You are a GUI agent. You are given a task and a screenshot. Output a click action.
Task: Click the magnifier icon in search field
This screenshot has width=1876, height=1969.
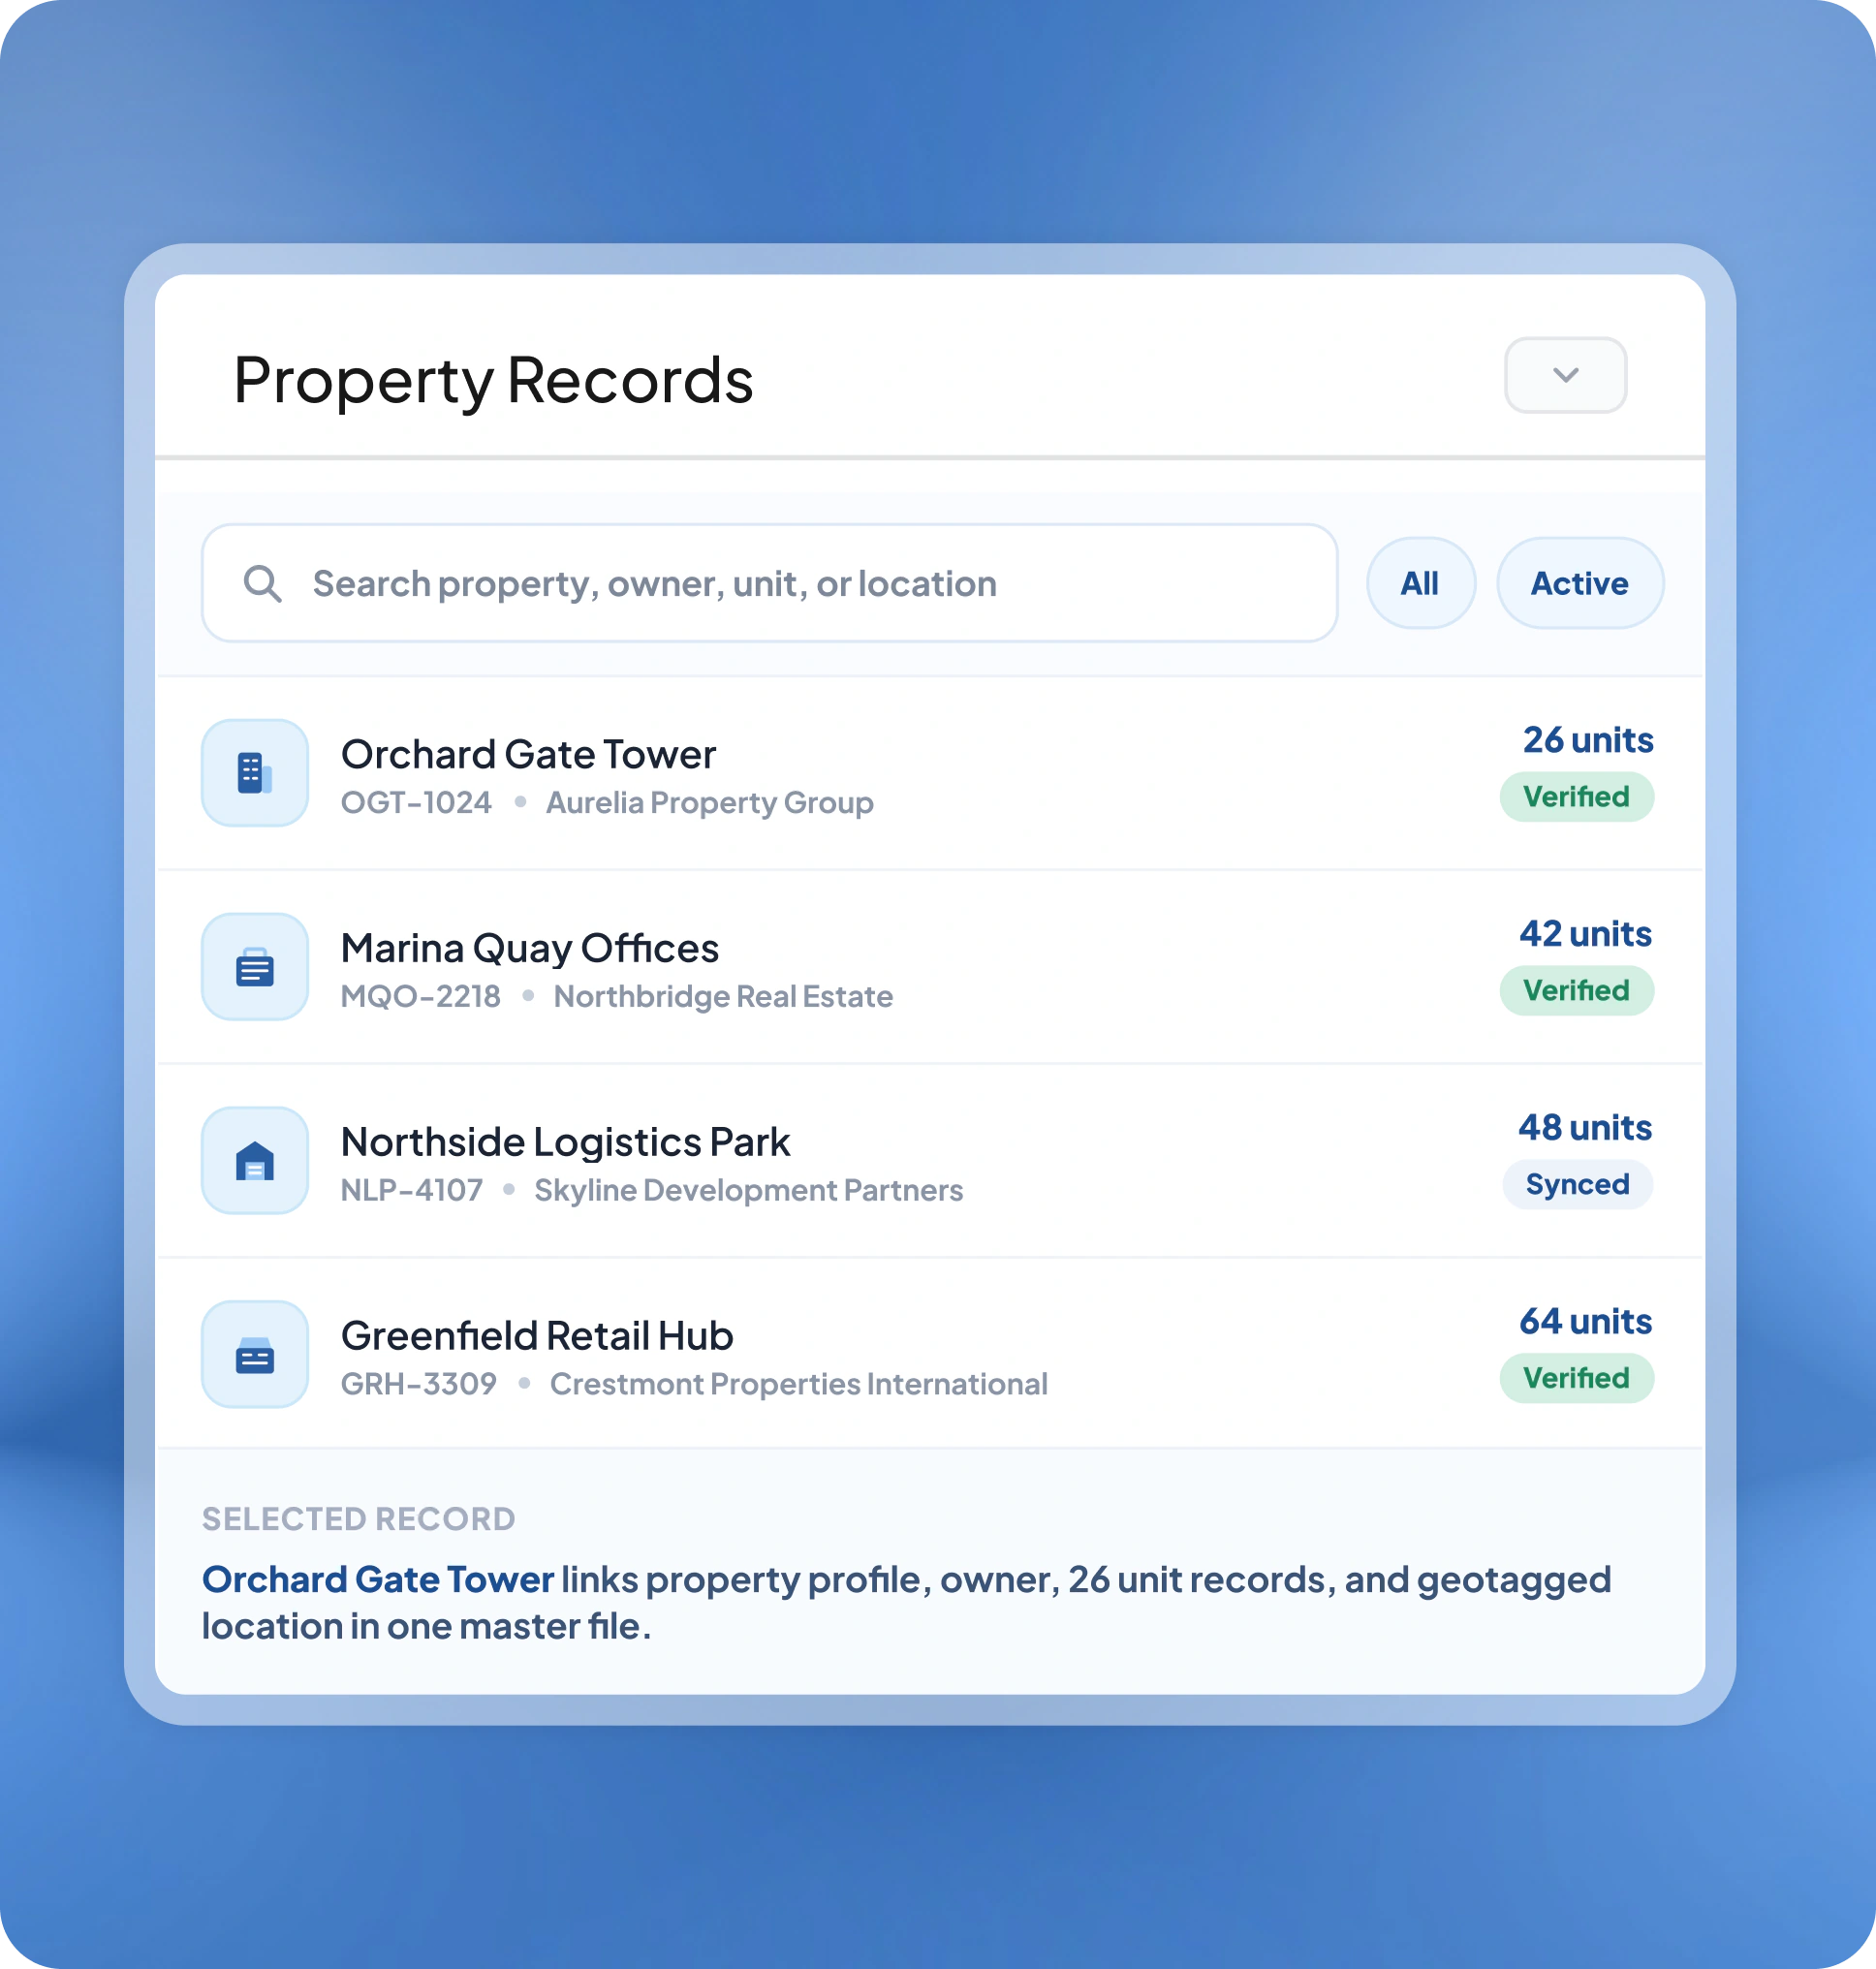coord(262,584)
